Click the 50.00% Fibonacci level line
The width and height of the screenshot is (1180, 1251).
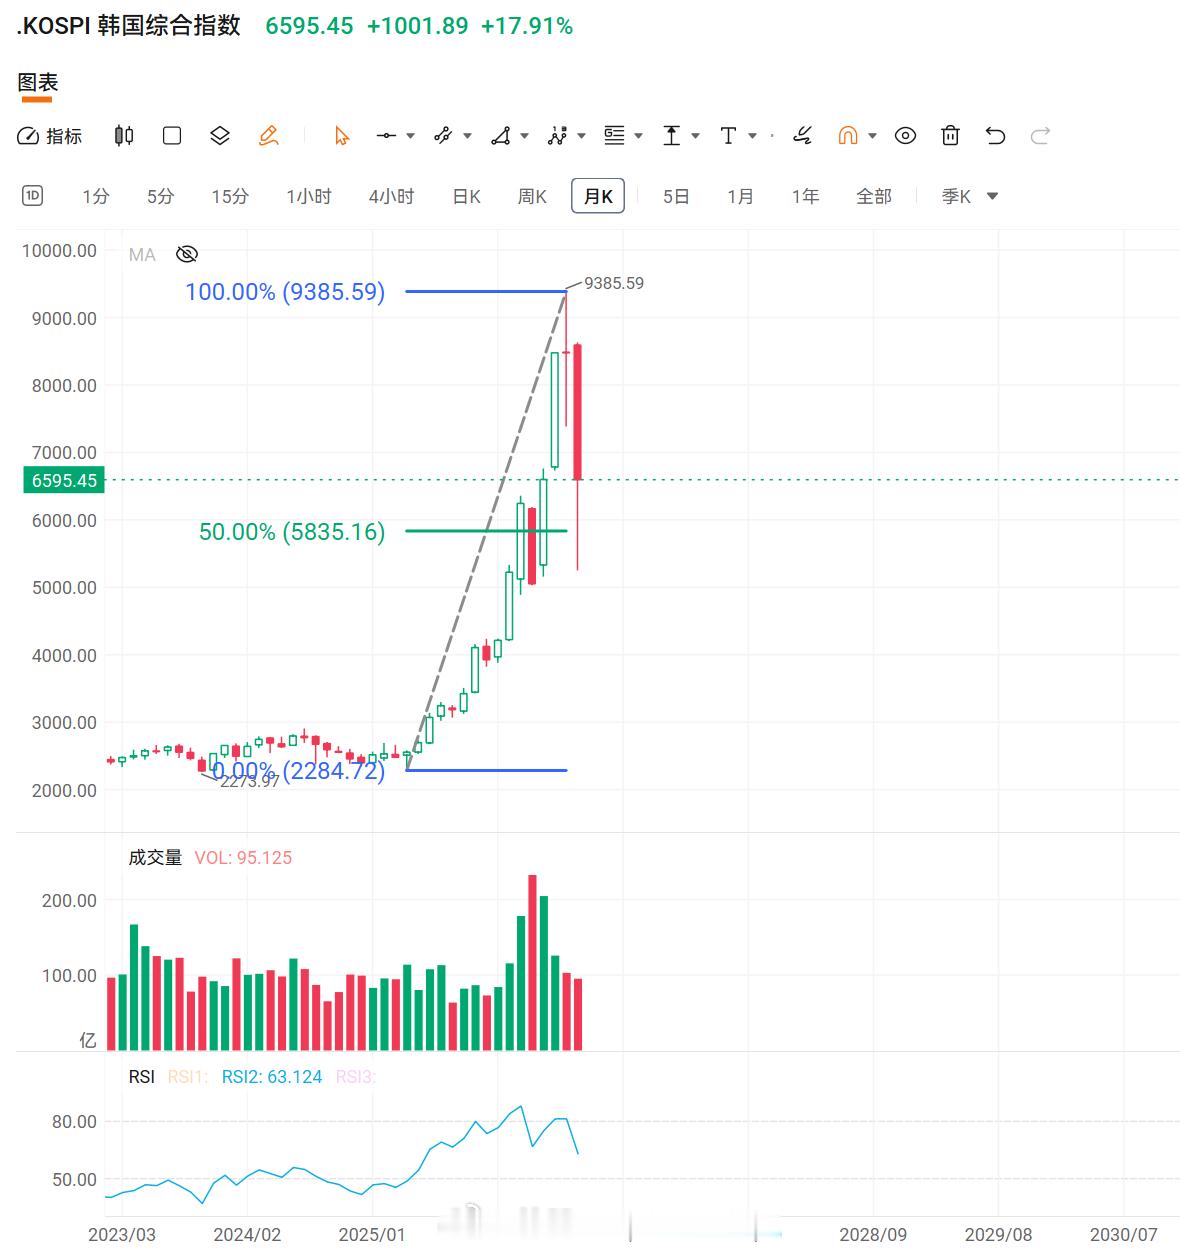(x=486, y=531)
